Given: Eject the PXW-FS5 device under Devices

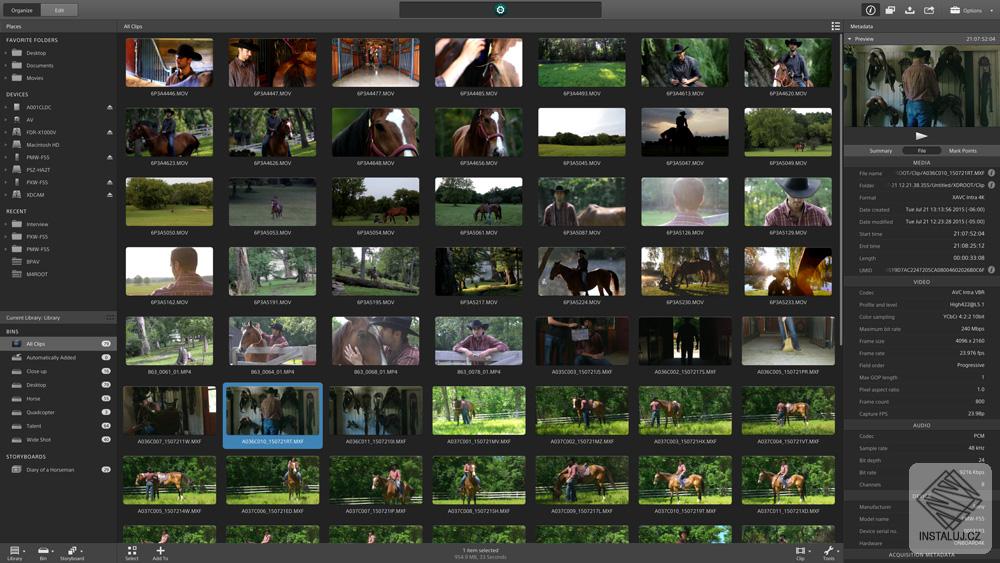Looking at the screenshot, I should pos(110,182).
